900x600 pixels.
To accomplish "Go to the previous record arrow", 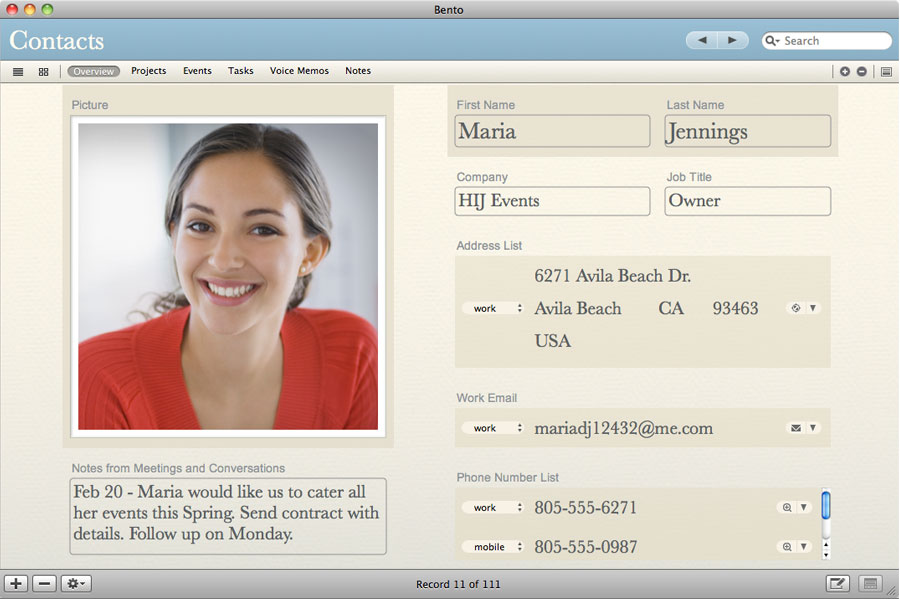I will tap(701, 40).
